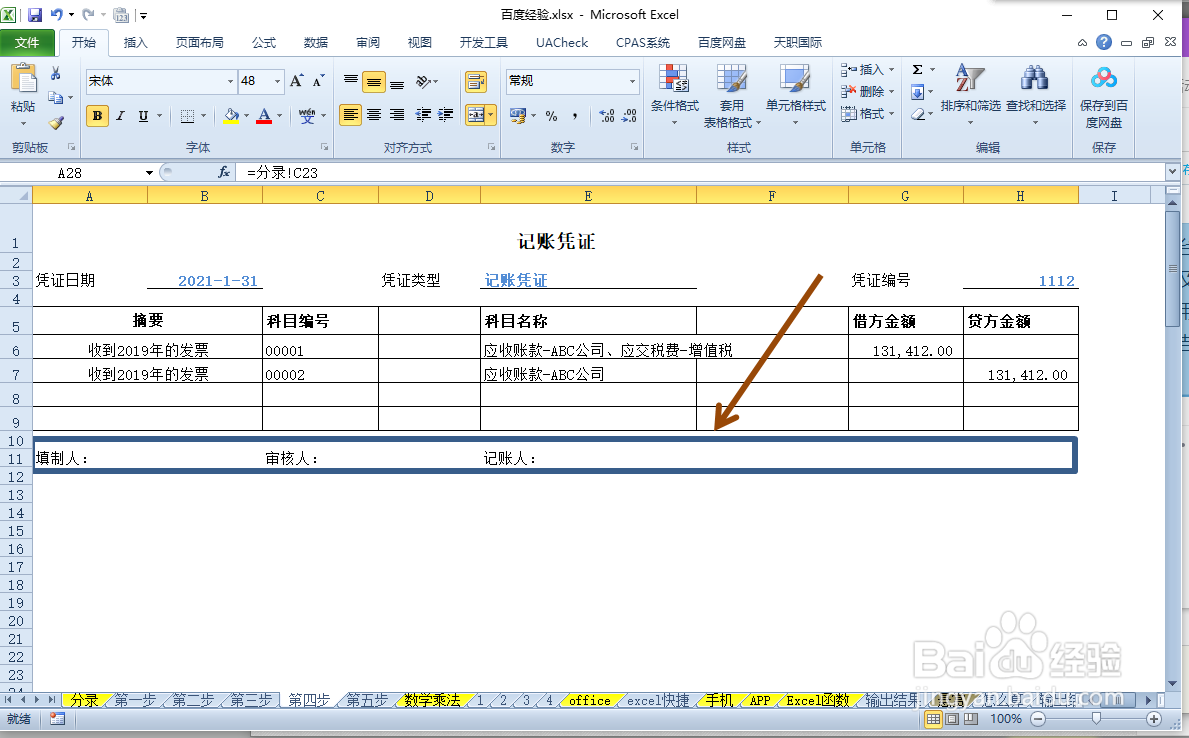Click the Normal view button in status bar
Image resolution: width=1189 pixels, height=738 pixels.
tap(933, 718)
